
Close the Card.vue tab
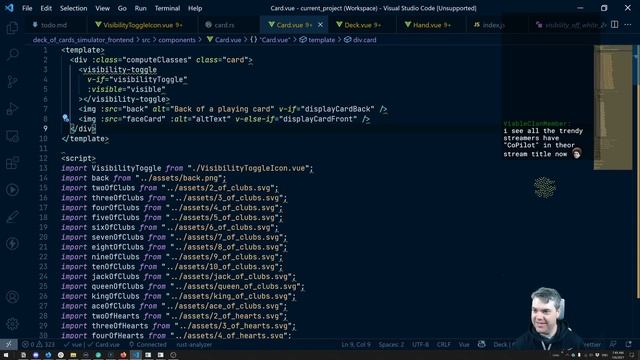point(320,25)
